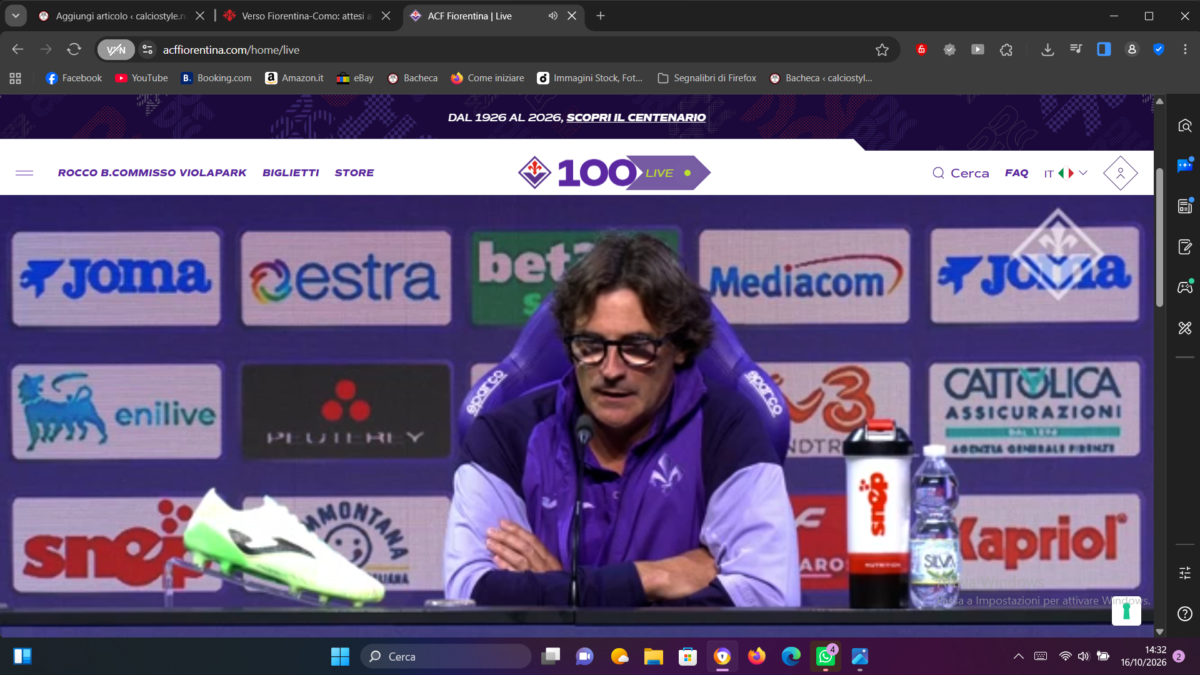This screenshot has height=675, width=1200.
Task: Bookmark this page with the star icon
Action: click(882, 49)
